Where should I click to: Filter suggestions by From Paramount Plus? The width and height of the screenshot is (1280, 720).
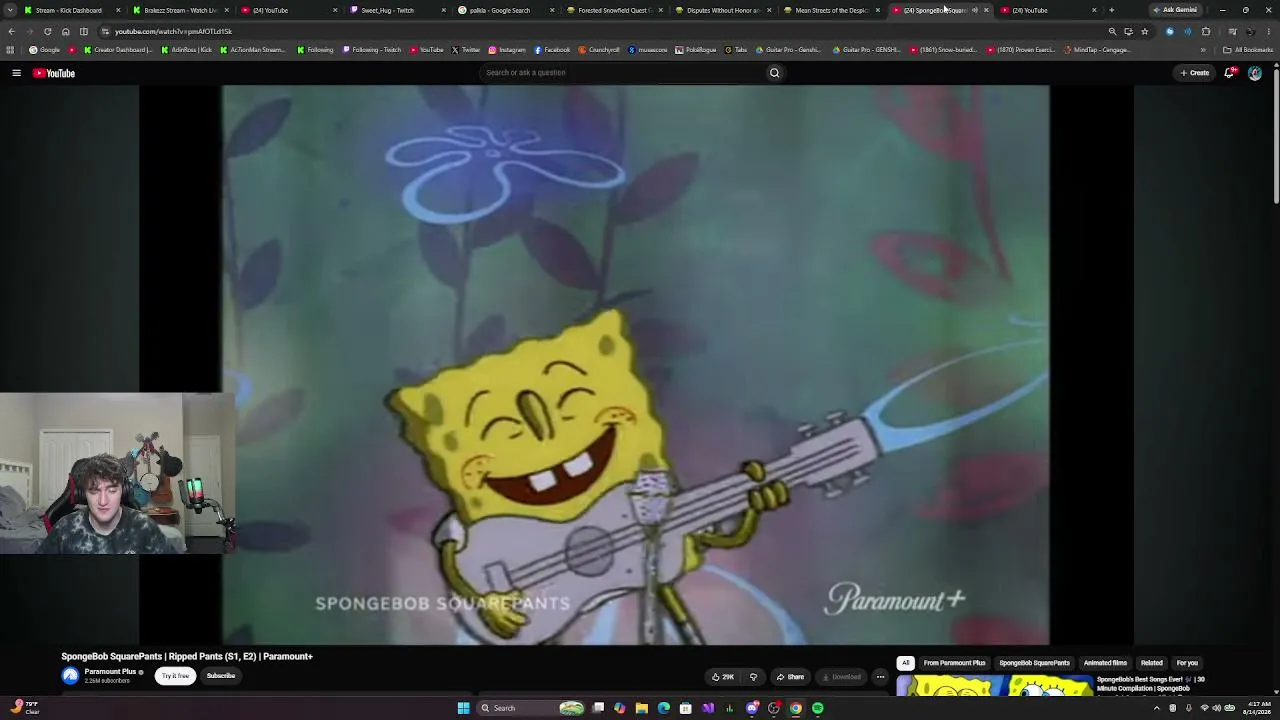954,663
